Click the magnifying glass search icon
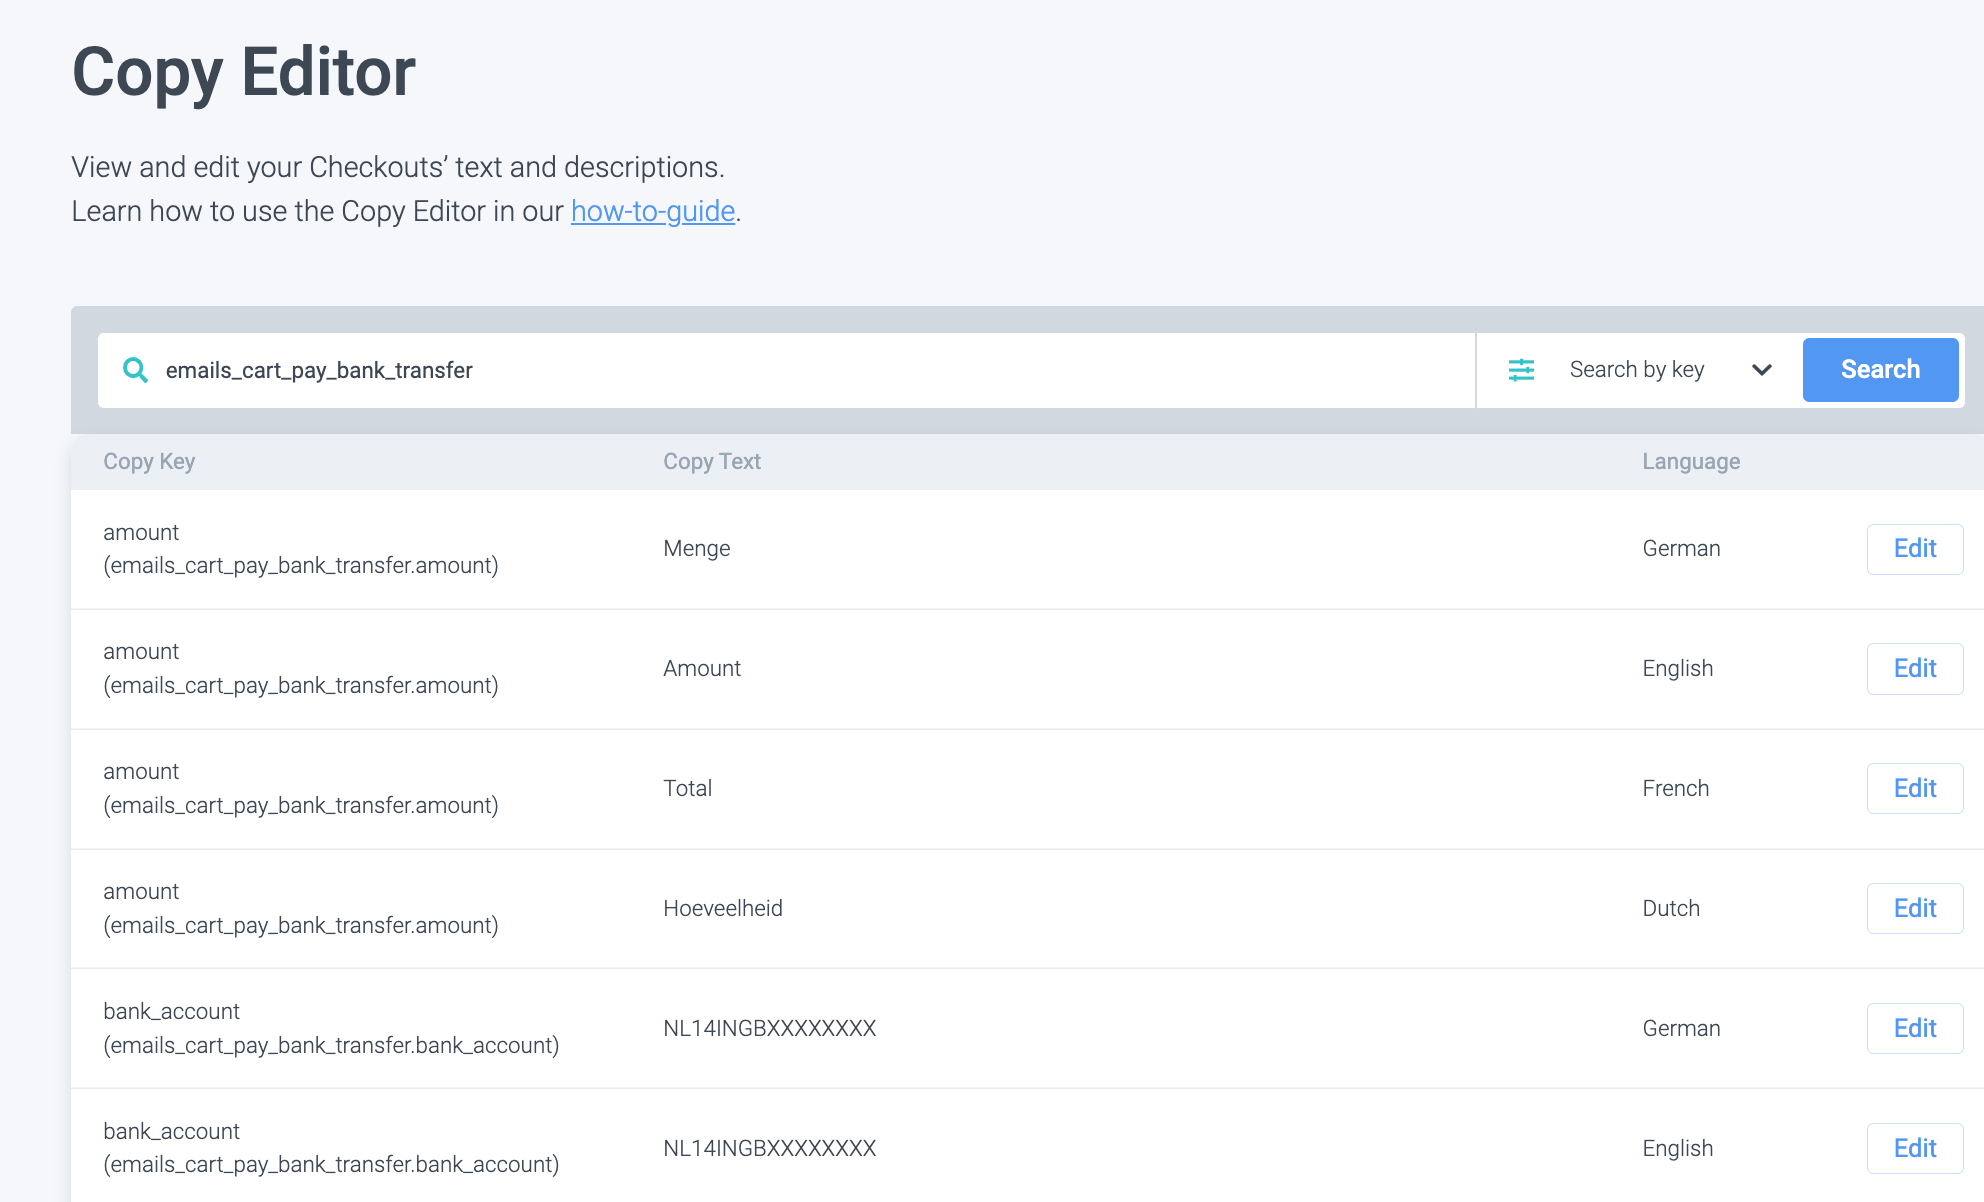The image size is (1984, 1202). (135, 370)
